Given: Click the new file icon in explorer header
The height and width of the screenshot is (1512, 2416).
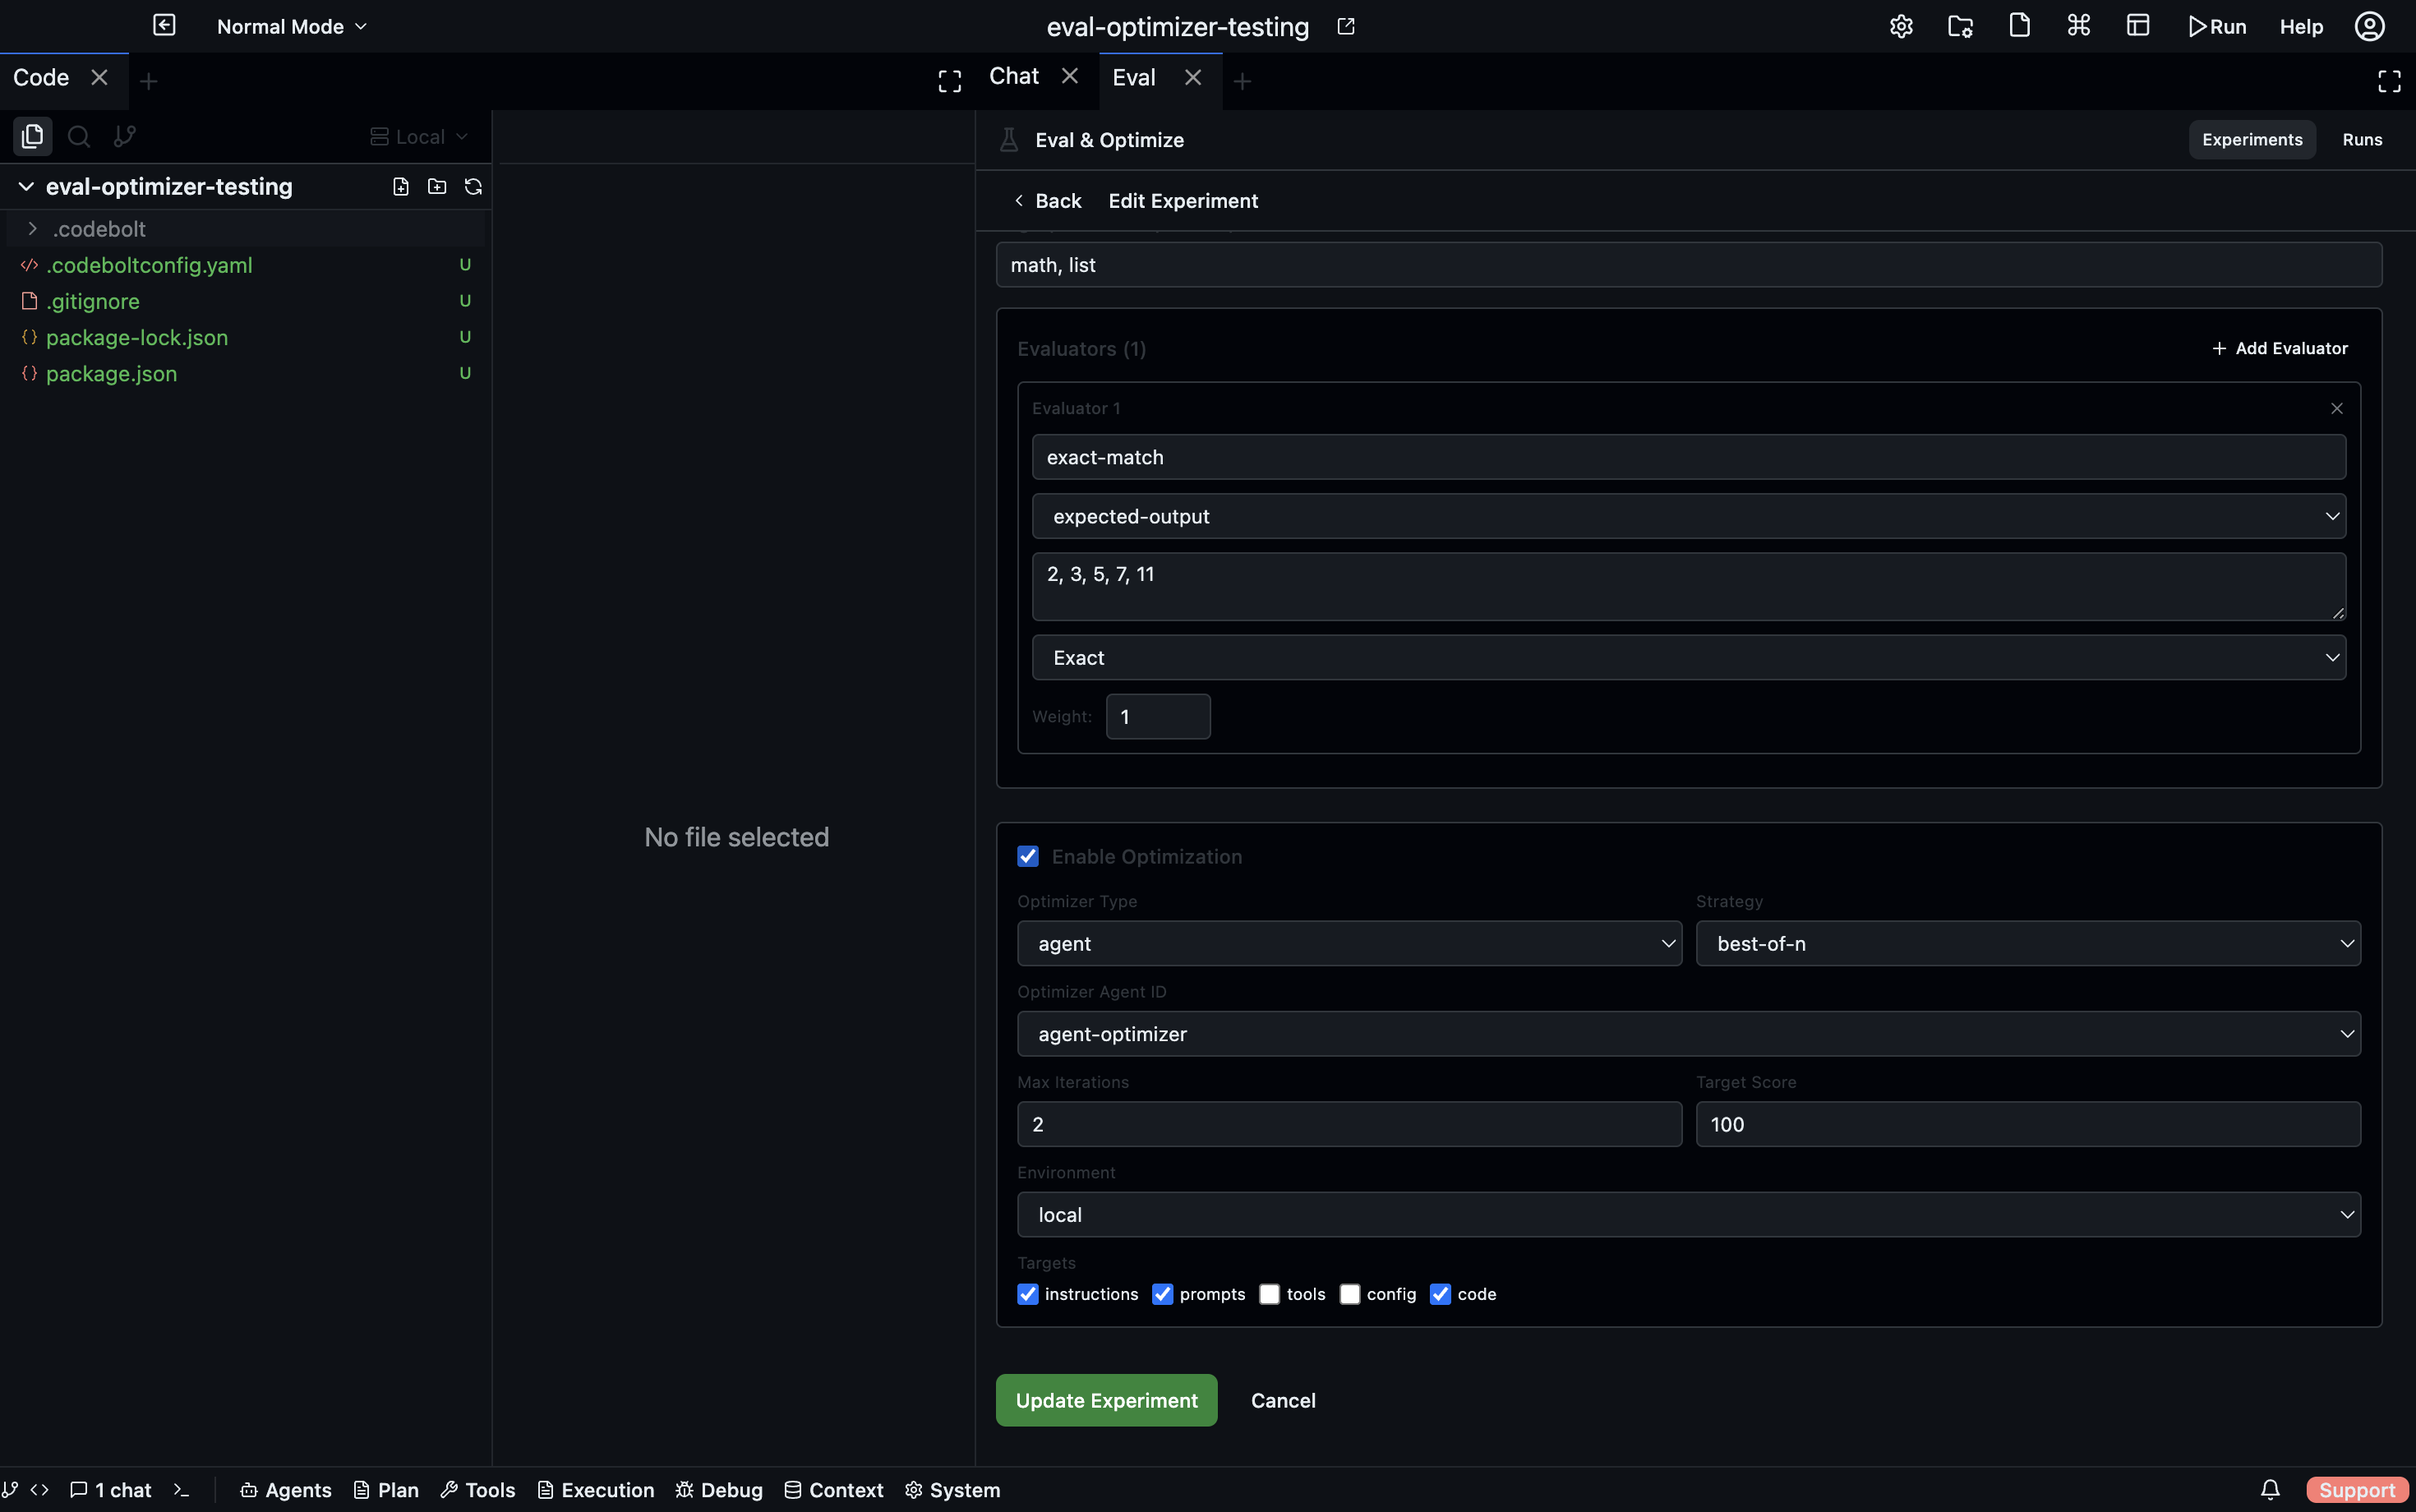Looking at the screenshot, I should pyautogui.click(x=401, y=187).
